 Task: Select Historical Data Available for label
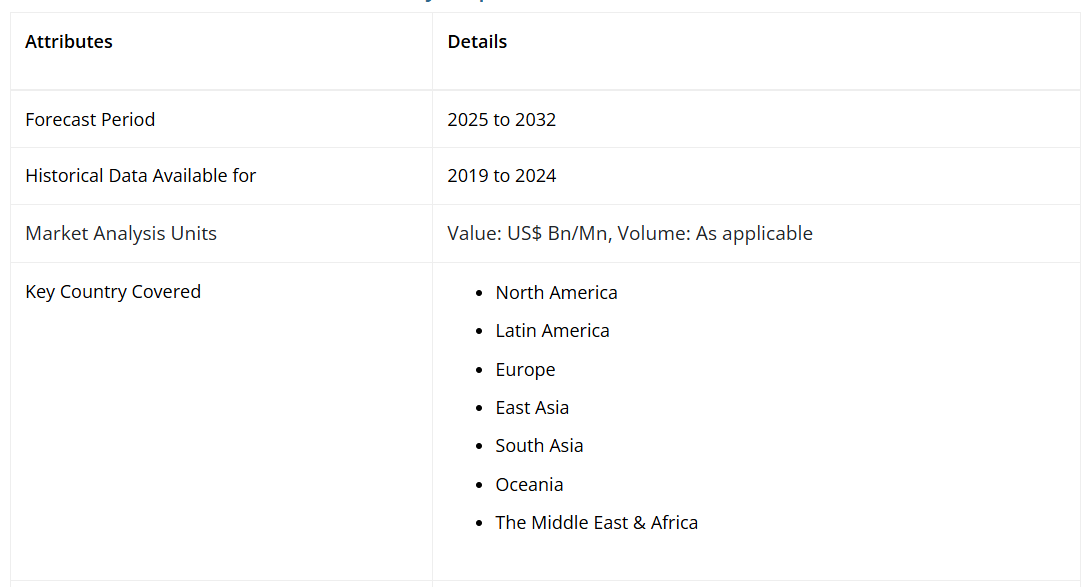pyautogui.click(x=141, y=176)
